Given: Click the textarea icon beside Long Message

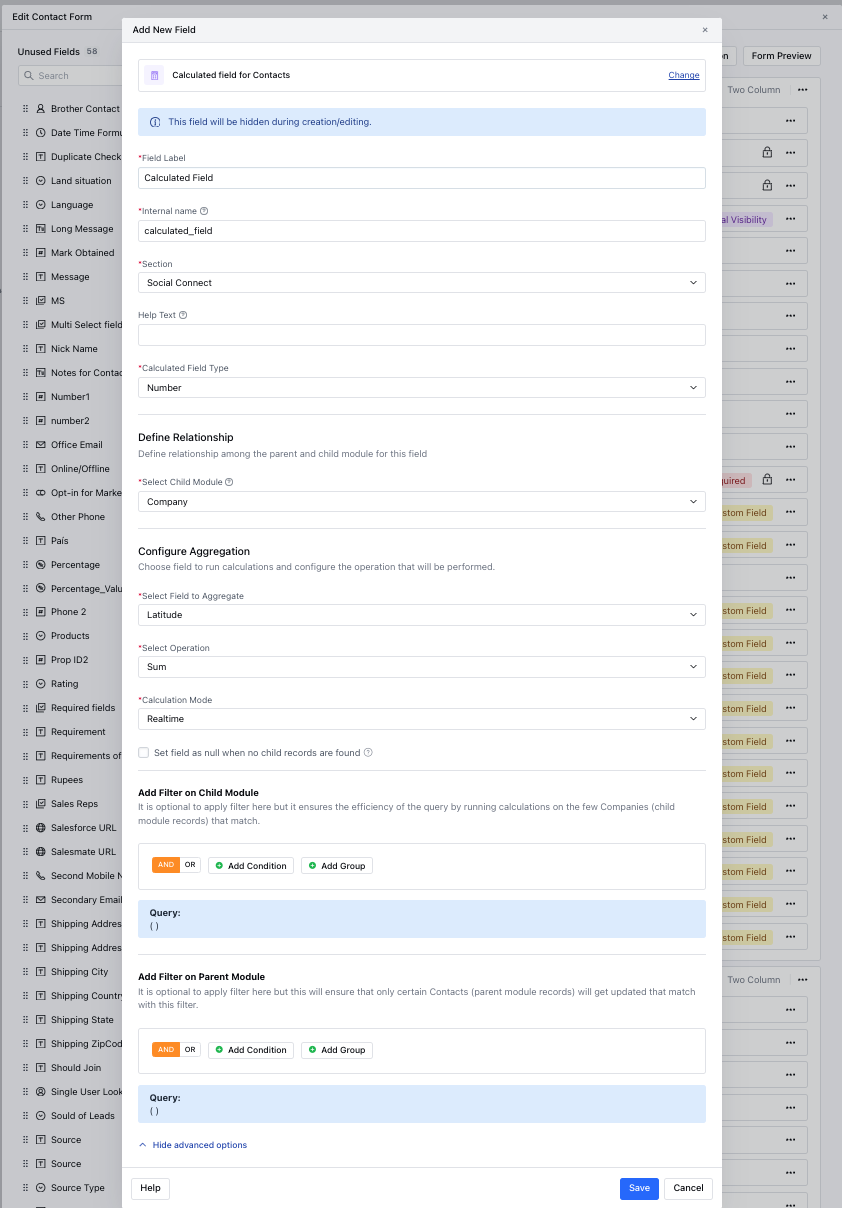Looking at the screenshot, I should pos(41,229).
